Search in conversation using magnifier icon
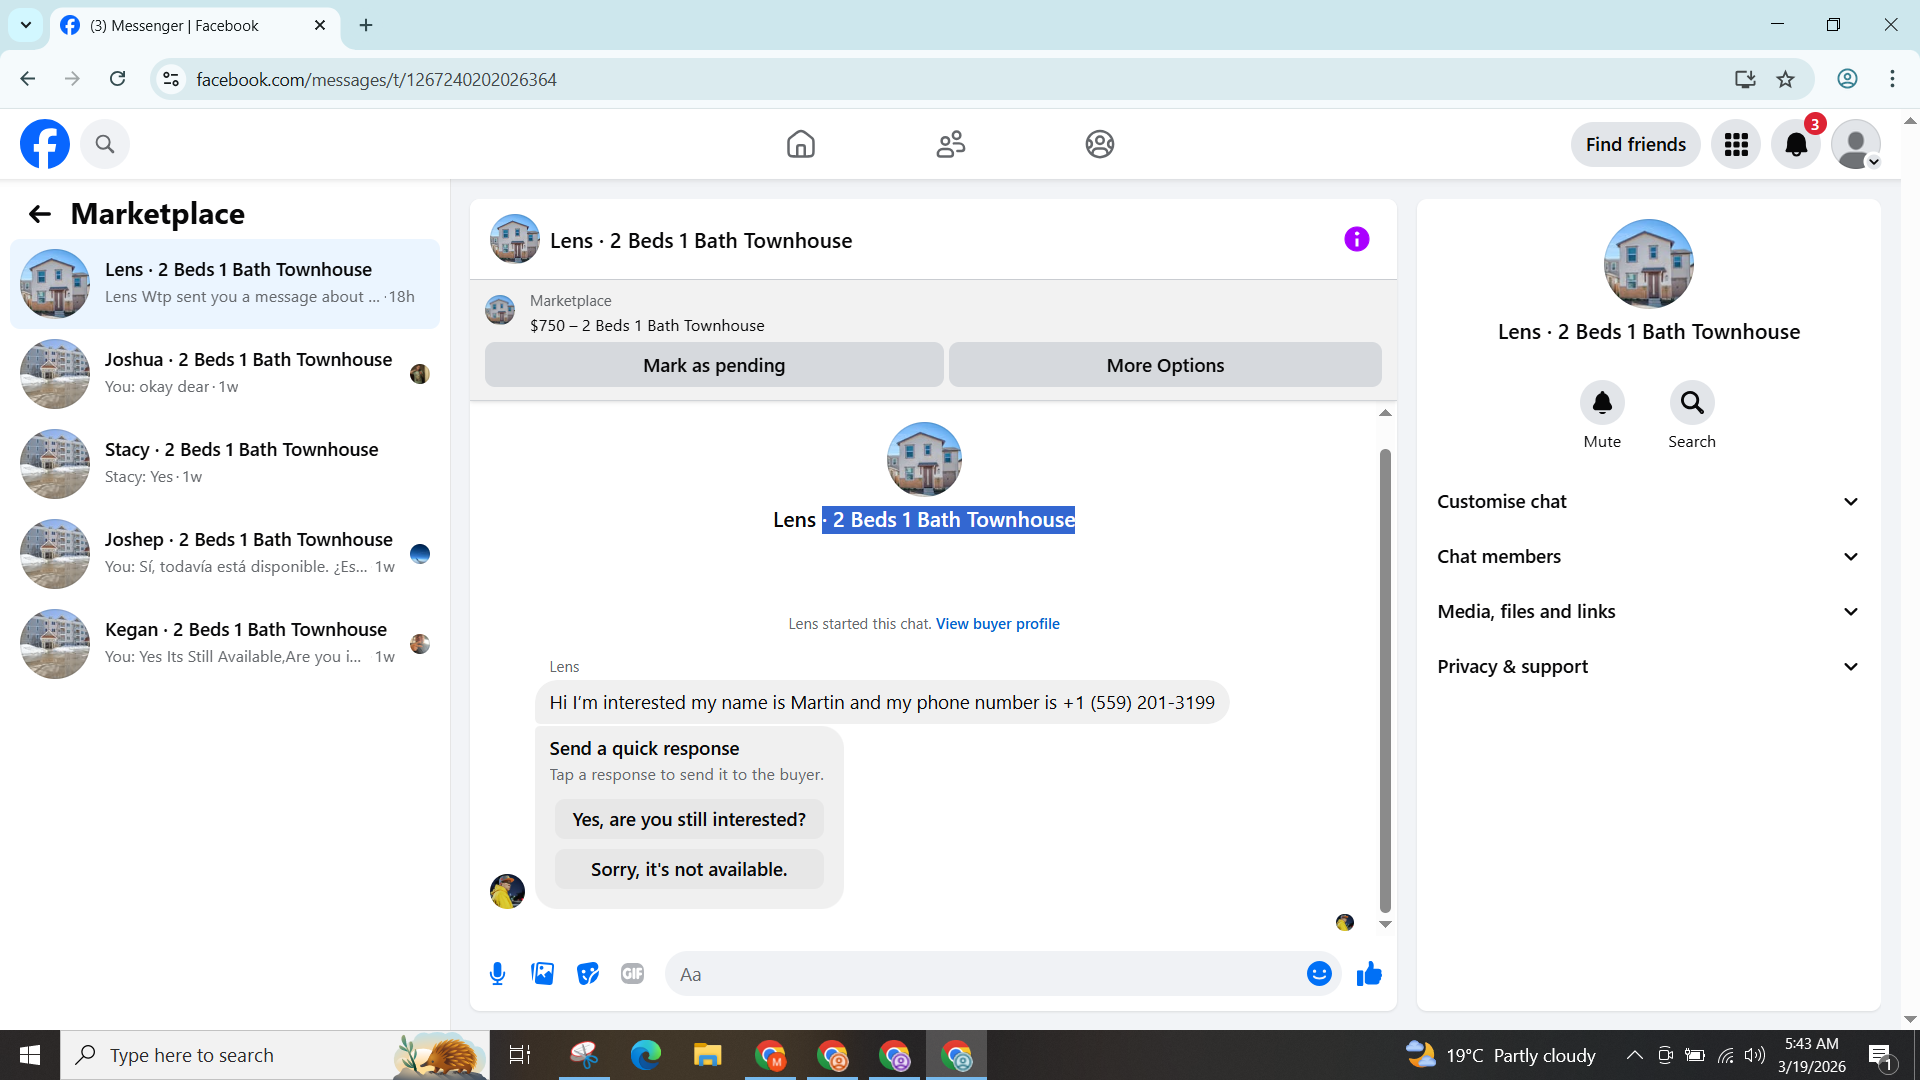The height and width of the screenshot is (1080, 1920). click(1691, 403)
